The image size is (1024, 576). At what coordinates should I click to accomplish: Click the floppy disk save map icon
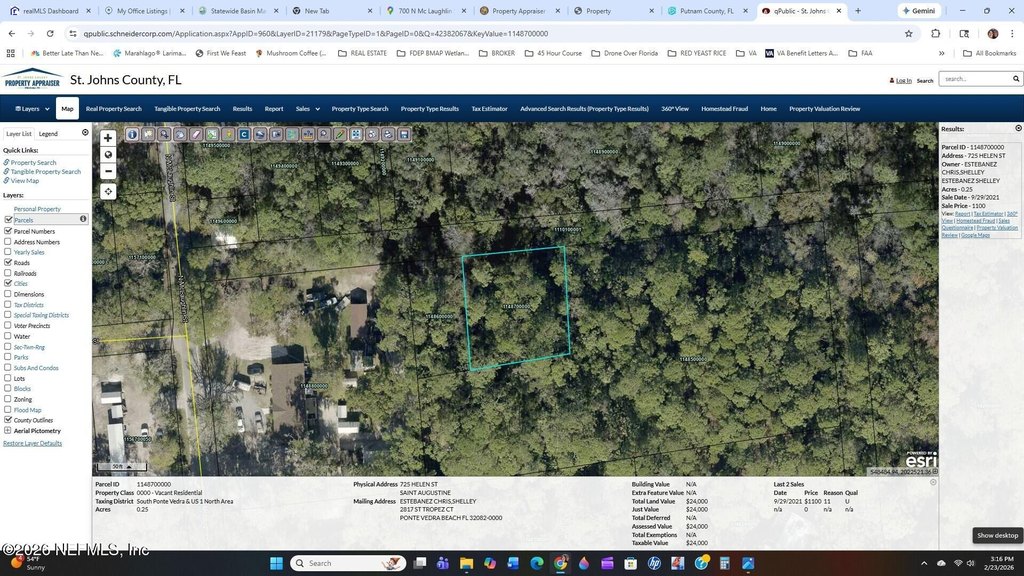point(404,135)
